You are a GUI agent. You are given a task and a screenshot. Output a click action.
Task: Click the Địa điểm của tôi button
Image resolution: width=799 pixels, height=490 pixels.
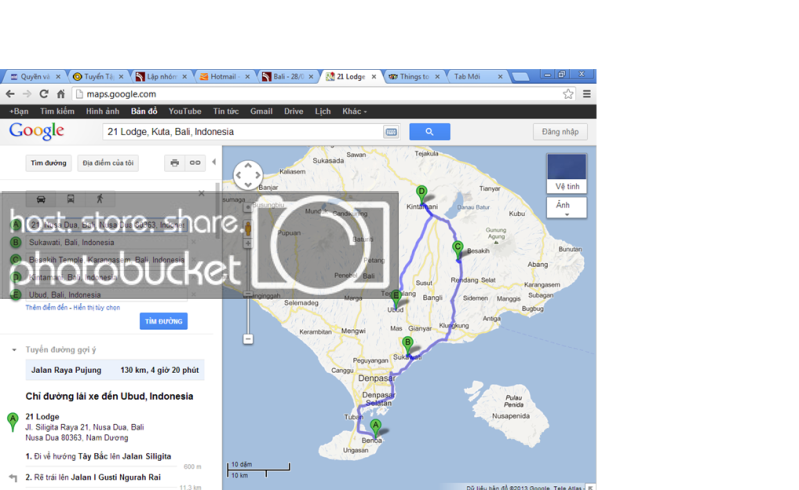(x=108, y=163)
